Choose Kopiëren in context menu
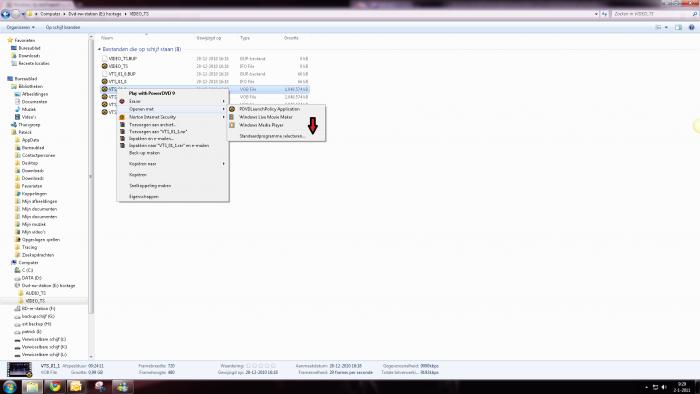This screenshot has width=700, height=394. (x=138, y=174)
